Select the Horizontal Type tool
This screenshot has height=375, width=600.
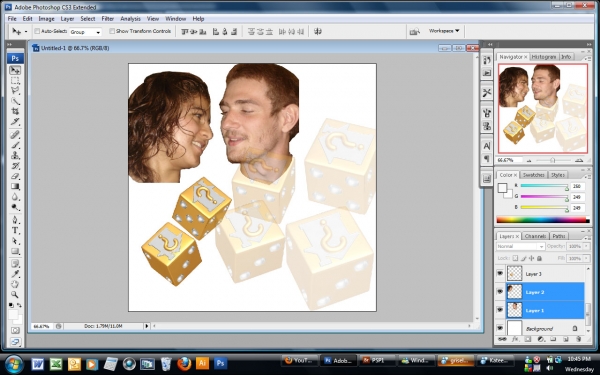point(15,230)
